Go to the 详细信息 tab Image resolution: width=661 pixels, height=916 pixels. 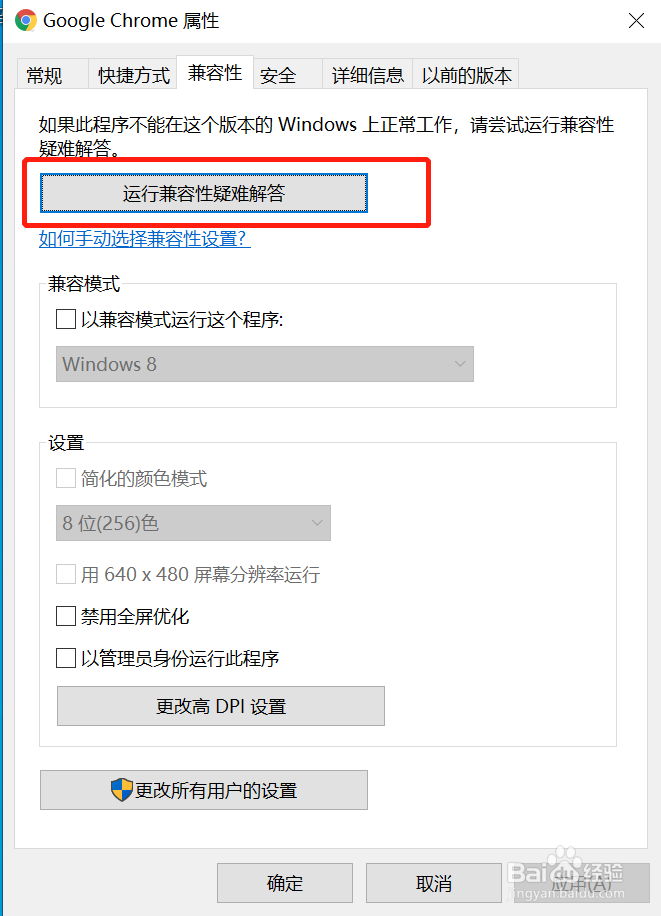[368, 75]
